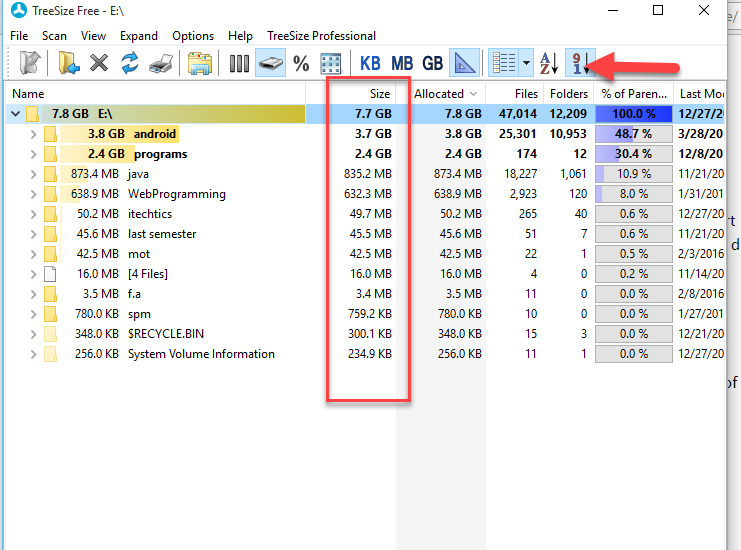Click the refresh scan arrows icon
741x550 pixels.
129,64
